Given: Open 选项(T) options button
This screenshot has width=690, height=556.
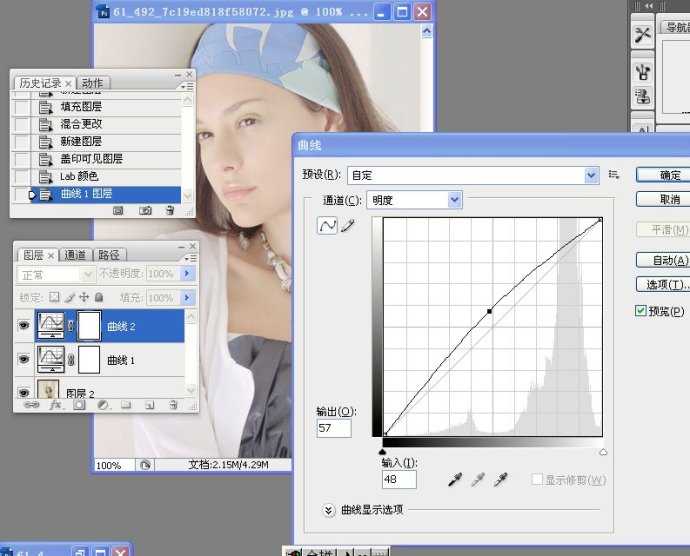Looking at the screenshot, I should click(x=663, y=284).
